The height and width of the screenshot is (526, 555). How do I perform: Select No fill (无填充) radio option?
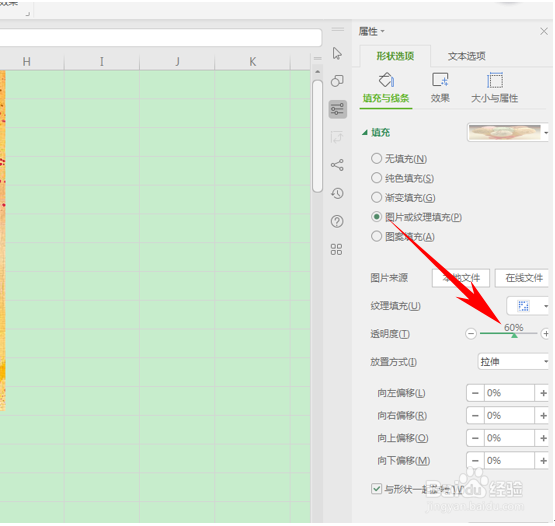pos(376,158)
